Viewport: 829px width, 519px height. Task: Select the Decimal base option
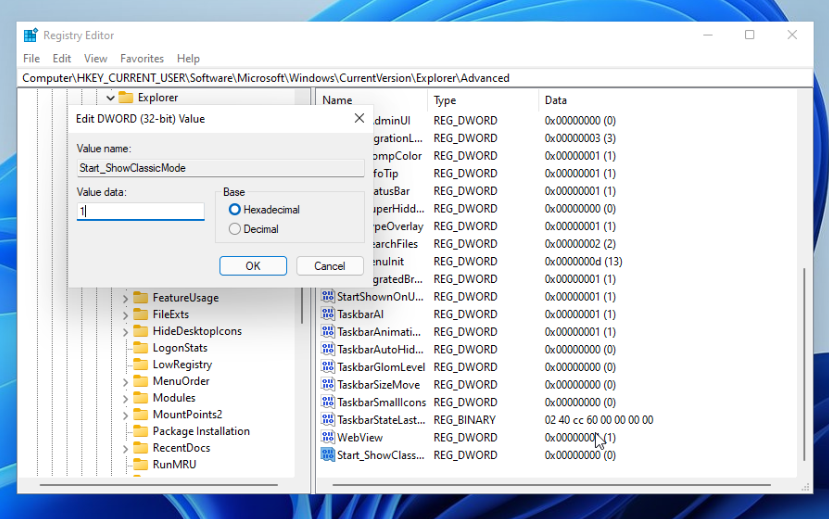coord(234,229)
